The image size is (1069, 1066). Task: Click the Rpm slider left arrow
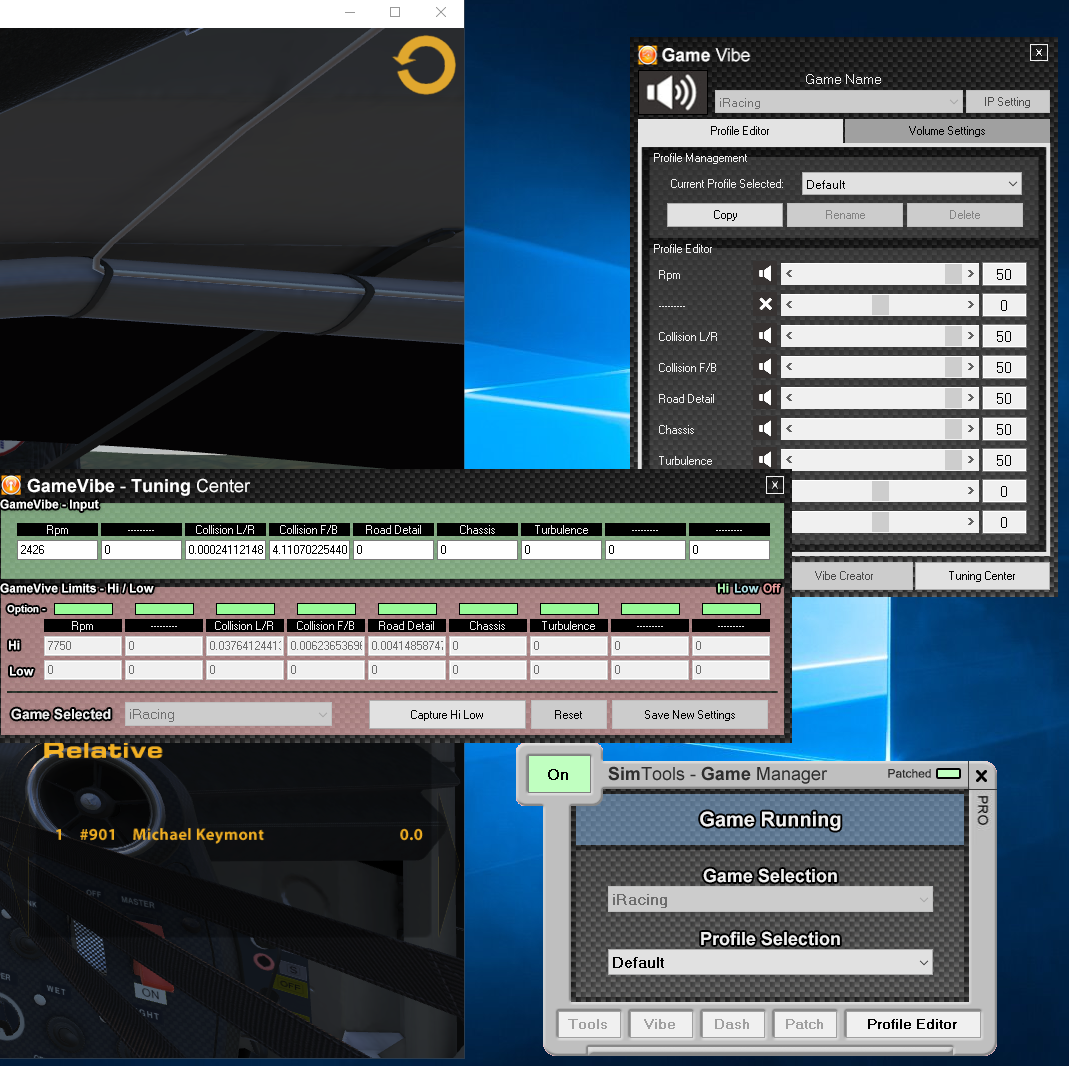[x=789, y=274]
